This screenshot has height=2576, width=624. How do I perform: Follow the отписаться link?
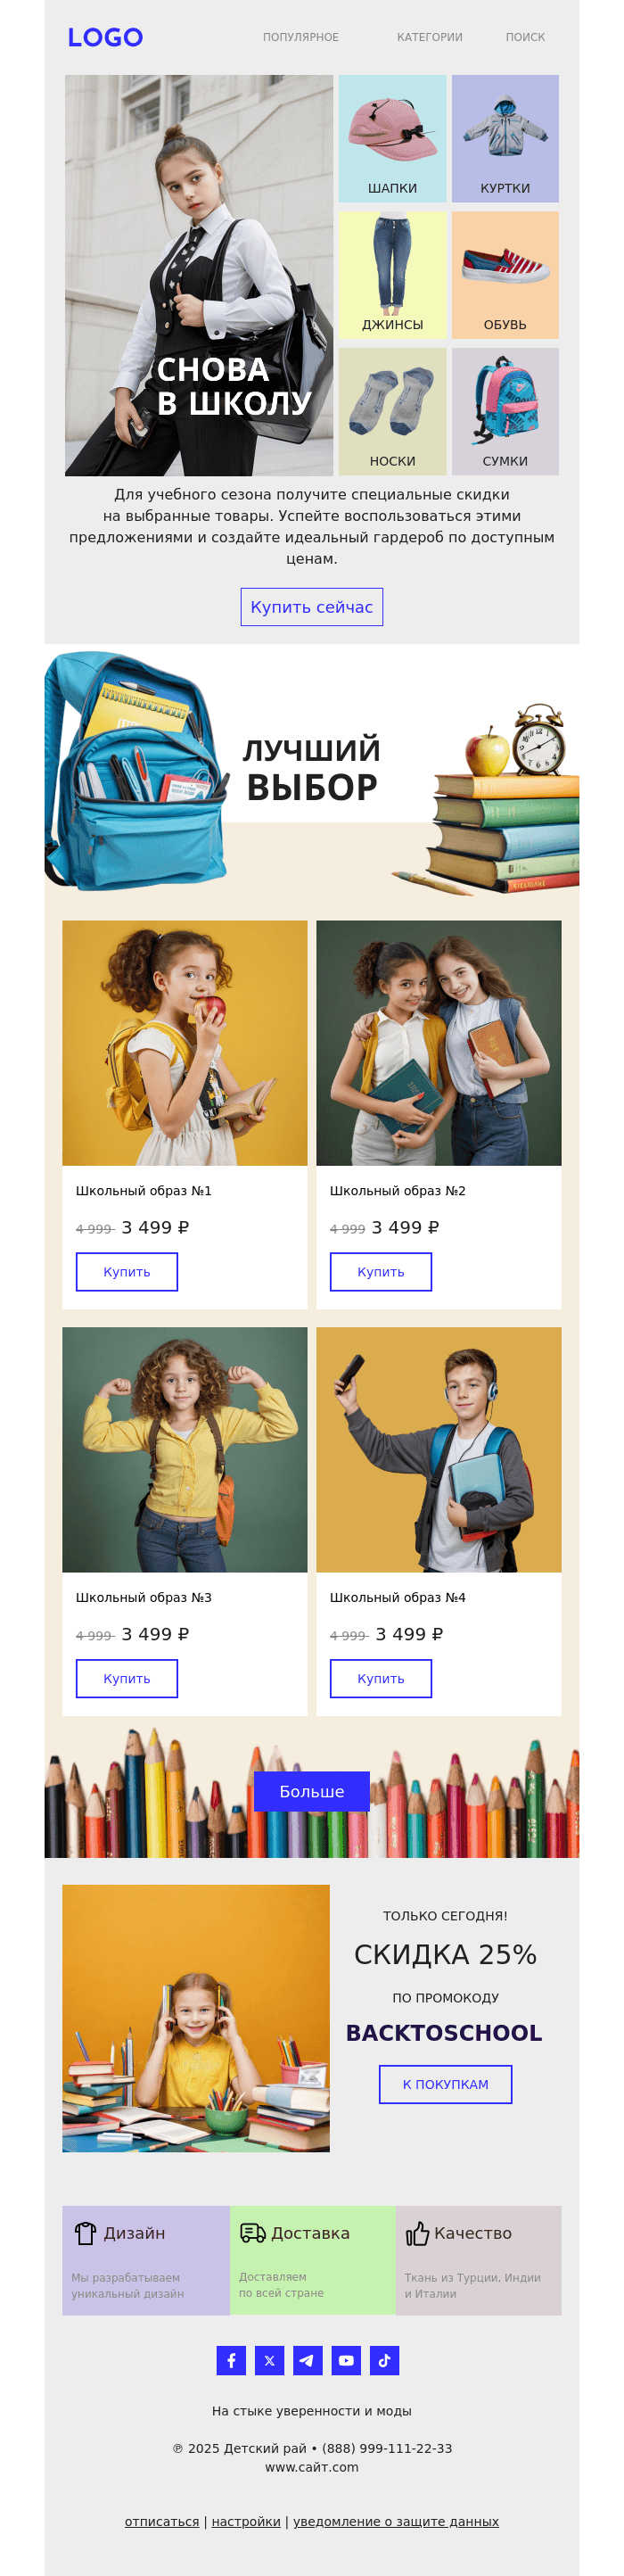pos(162,2521)
